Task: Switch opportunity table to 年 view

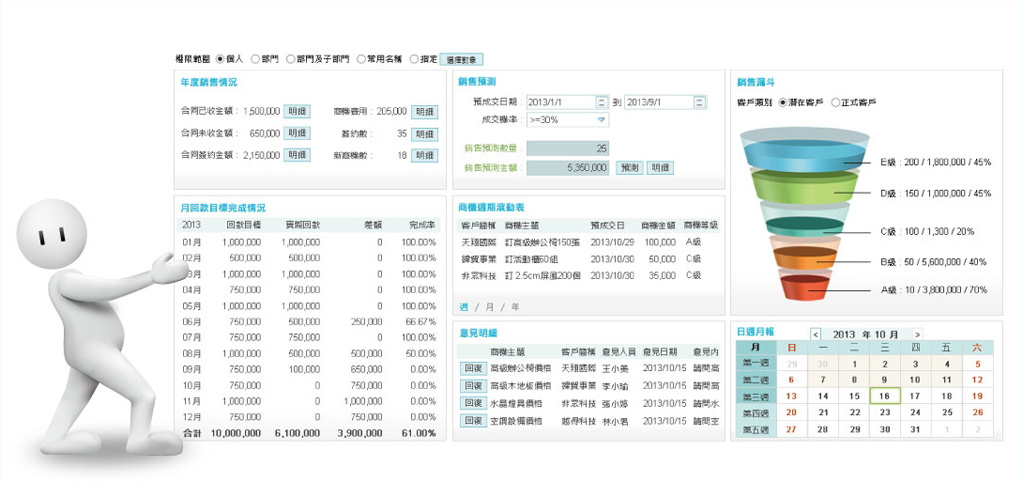Action: (515, 306)
